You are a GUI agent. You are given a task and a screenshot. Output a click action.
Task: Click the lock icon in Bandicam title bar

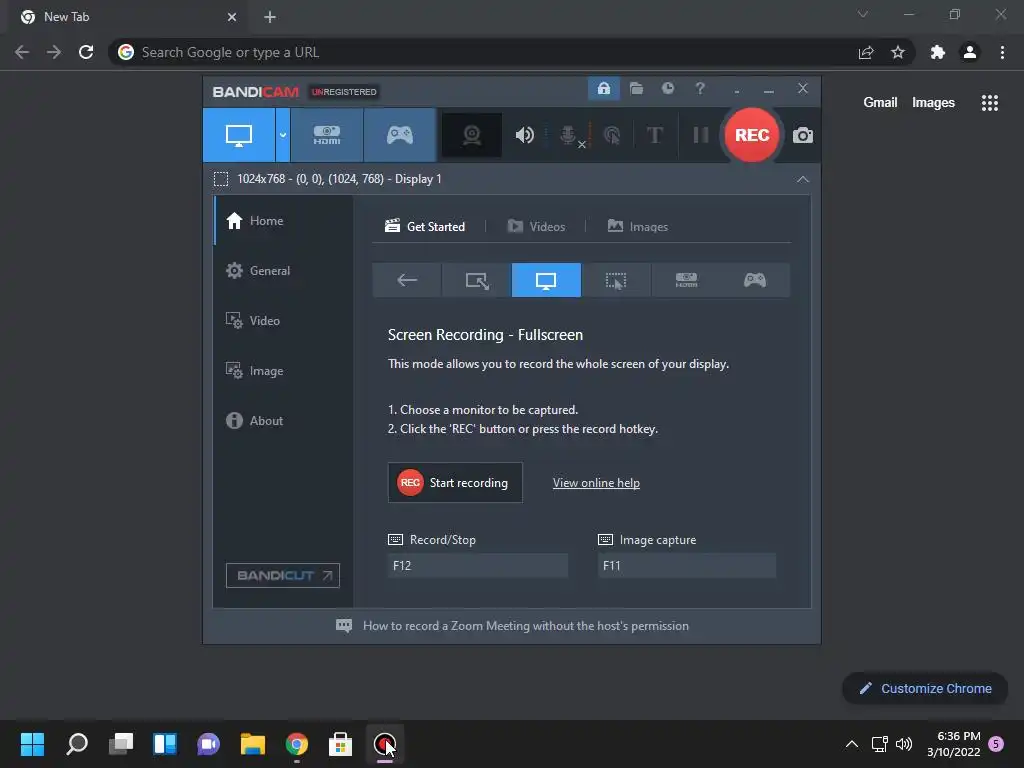[x=603, y=88]
